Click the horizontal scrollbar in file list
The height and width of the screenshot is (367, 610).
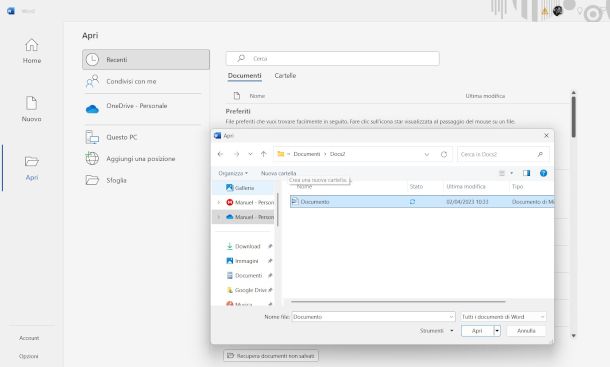(398, 301)
